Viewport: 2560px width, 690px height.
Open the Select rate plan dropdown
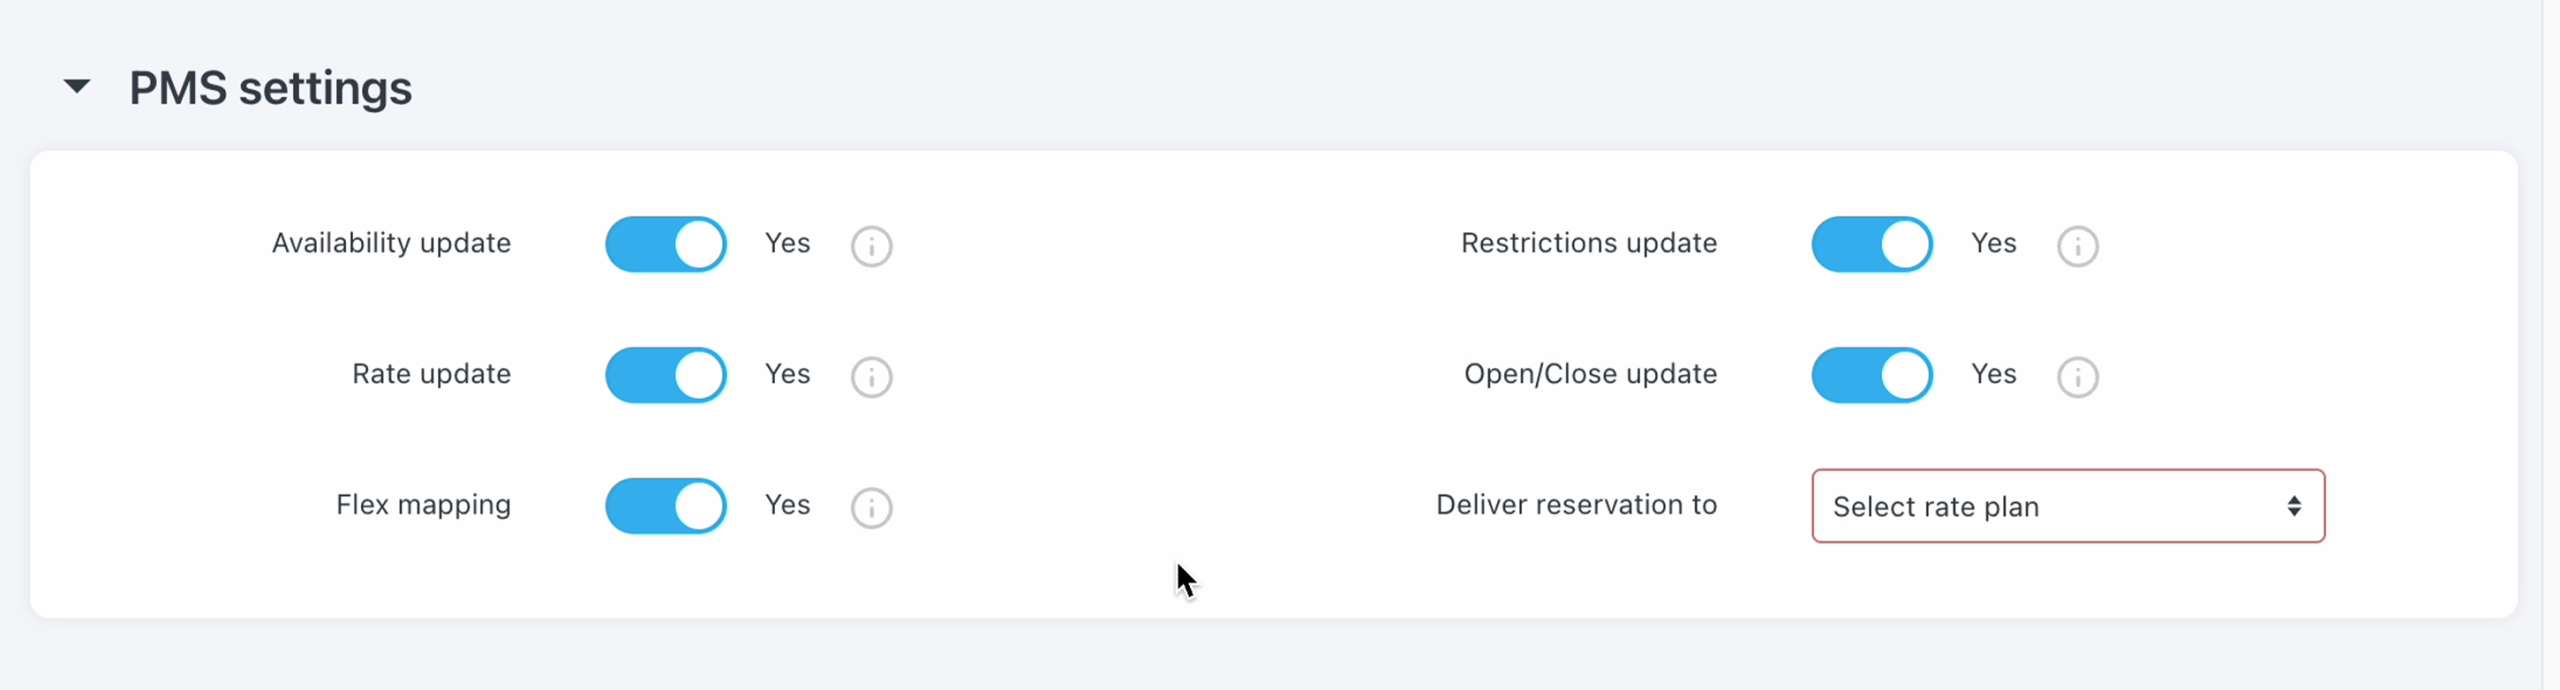click(2068, 506)
